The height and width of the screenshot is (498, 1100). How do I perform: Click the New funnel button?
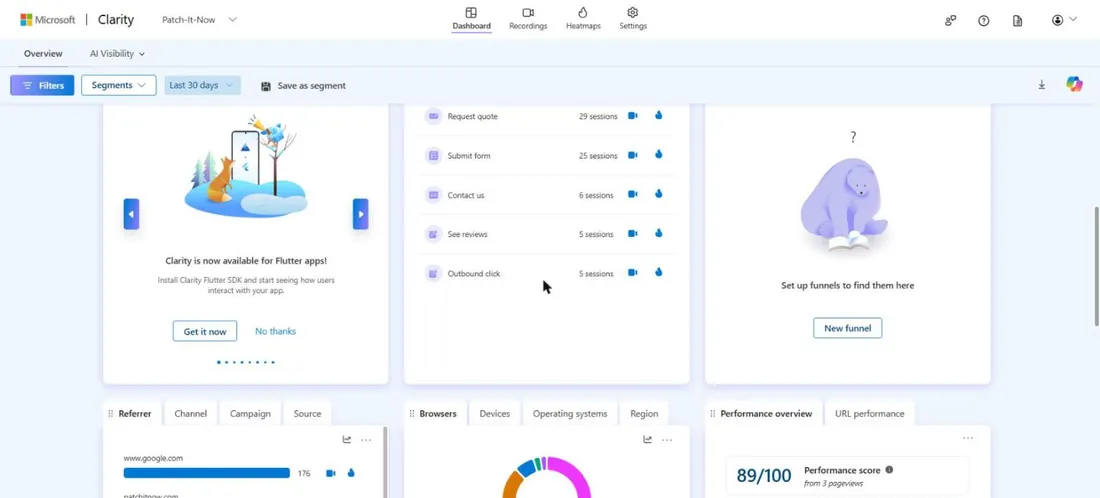click(x=847, y=328)
